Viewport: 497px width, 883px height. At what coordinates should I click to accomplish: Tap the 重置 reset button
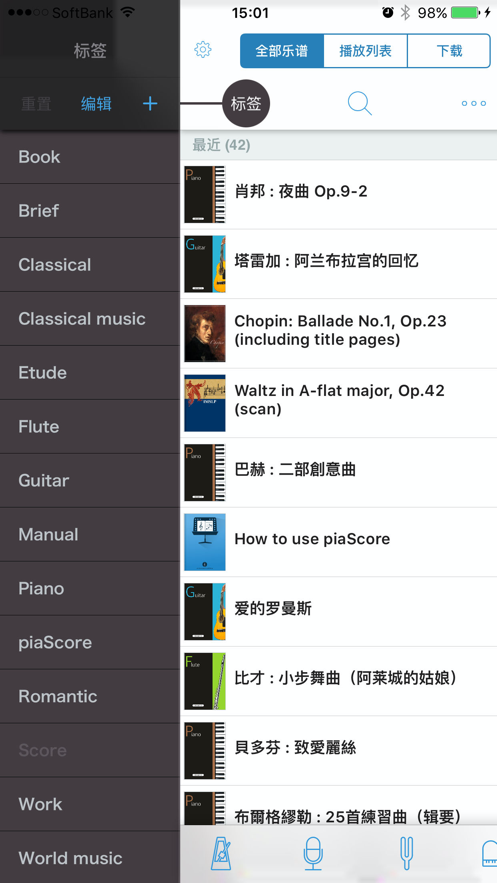tap(36, 104)
